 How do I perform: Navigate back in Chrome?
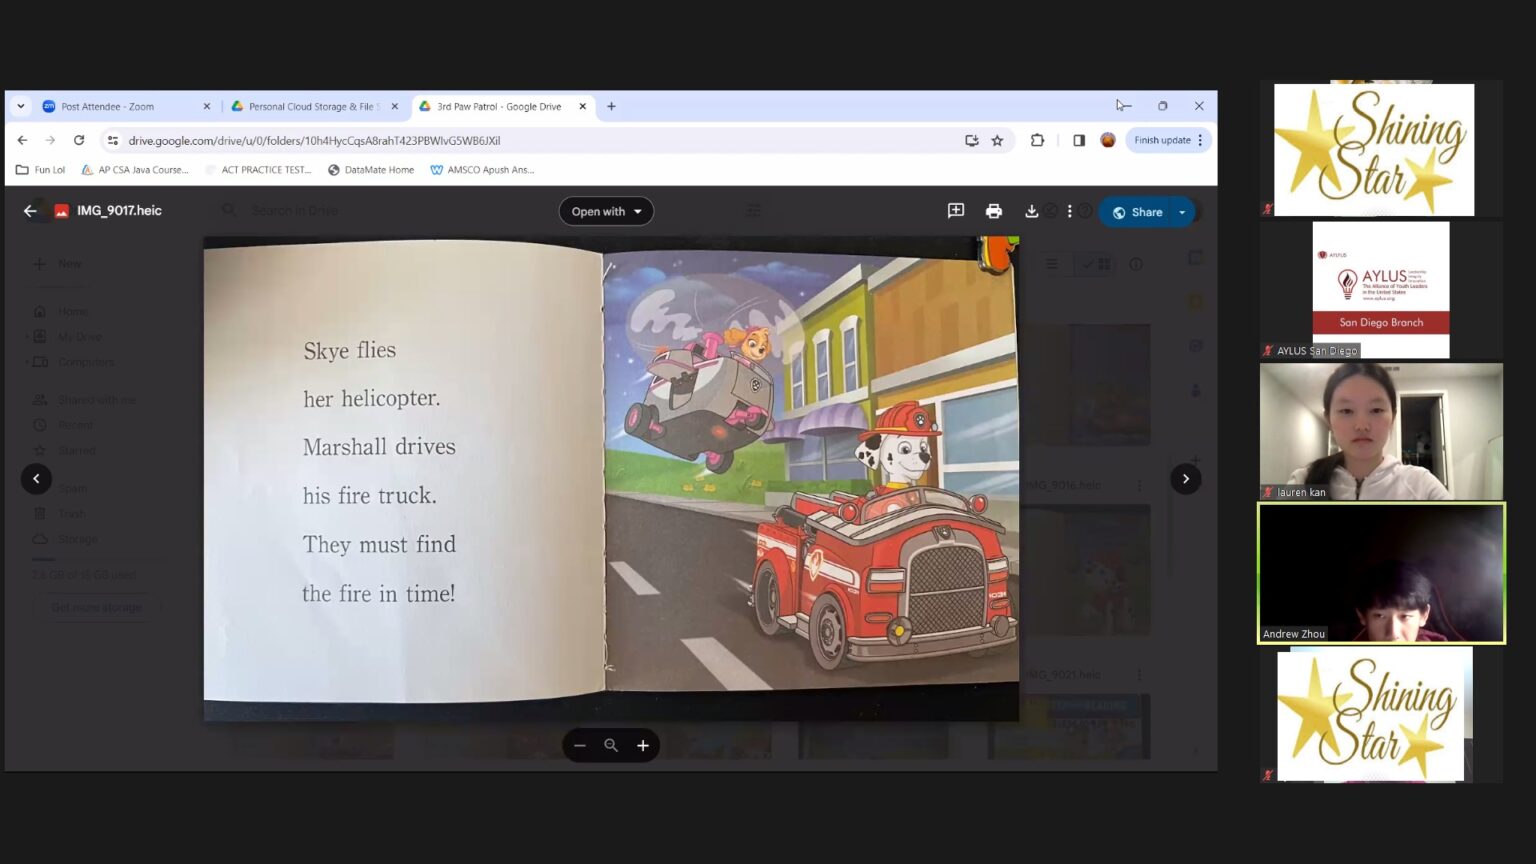[x=22, y=140]
